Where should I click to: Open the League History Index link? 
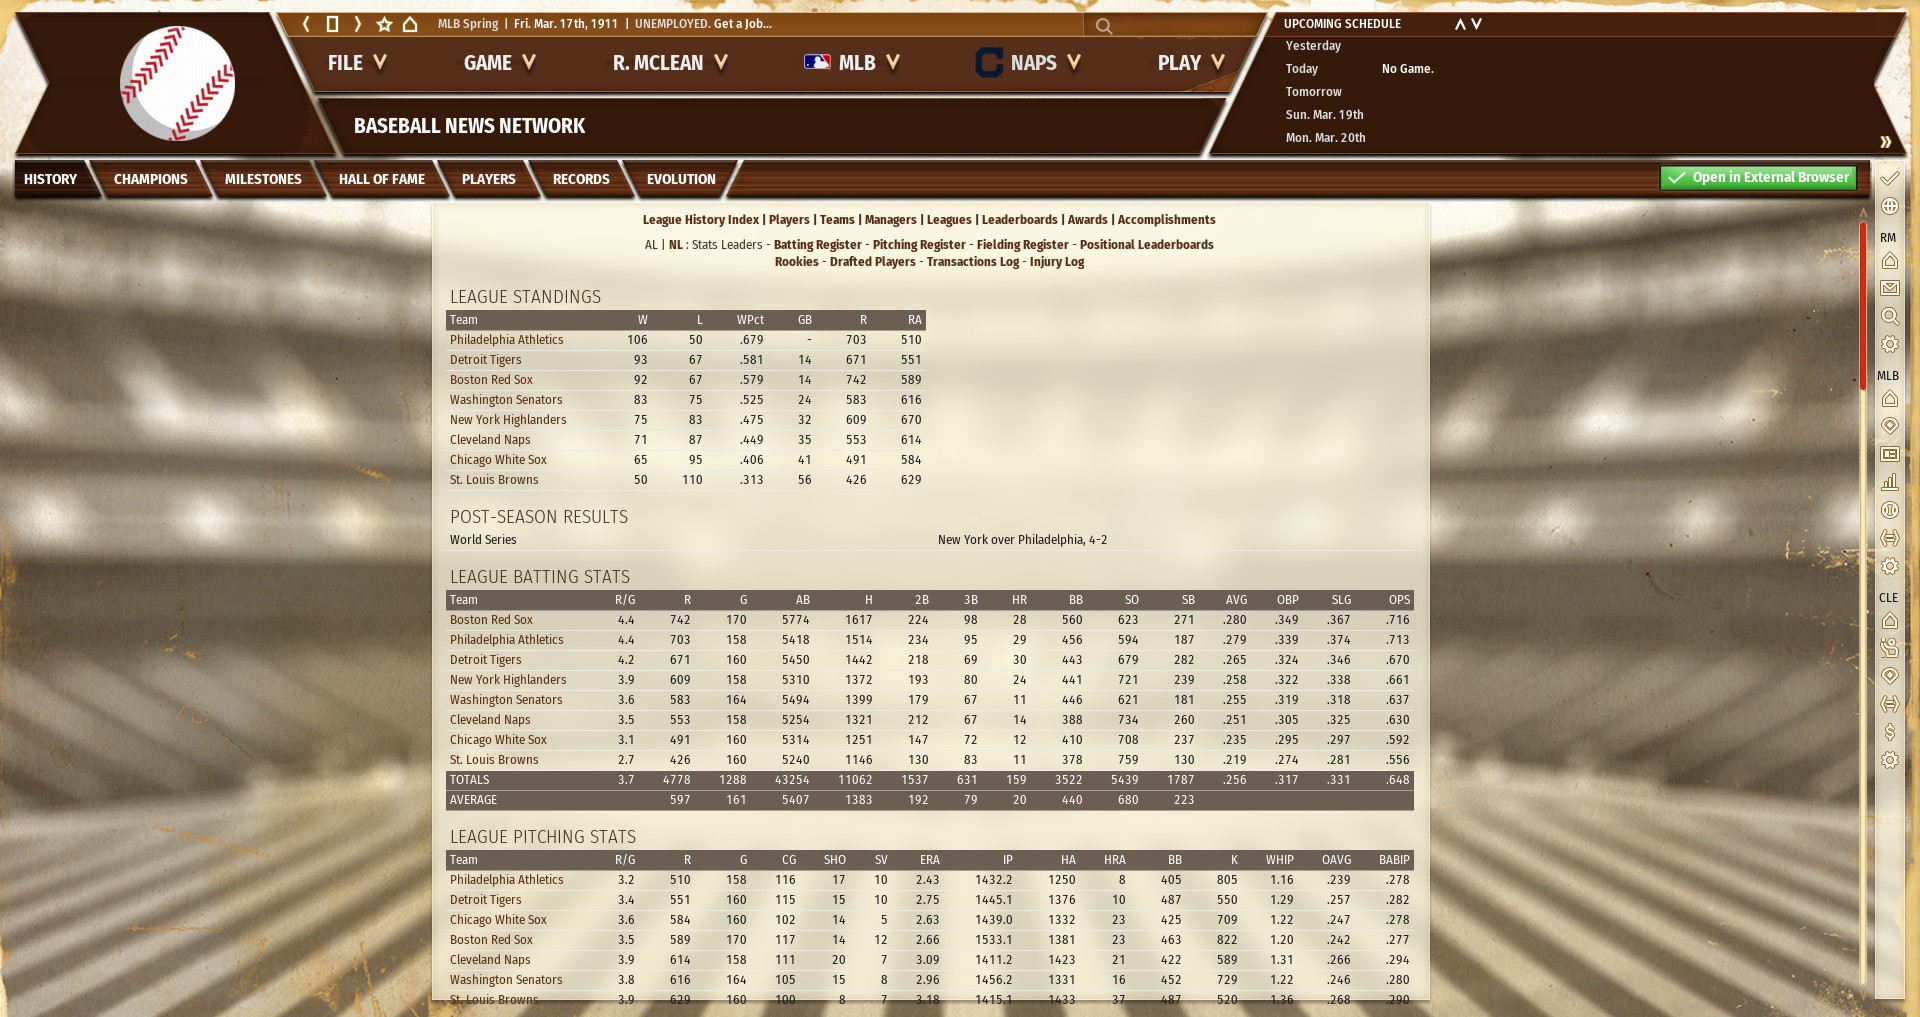700,220
